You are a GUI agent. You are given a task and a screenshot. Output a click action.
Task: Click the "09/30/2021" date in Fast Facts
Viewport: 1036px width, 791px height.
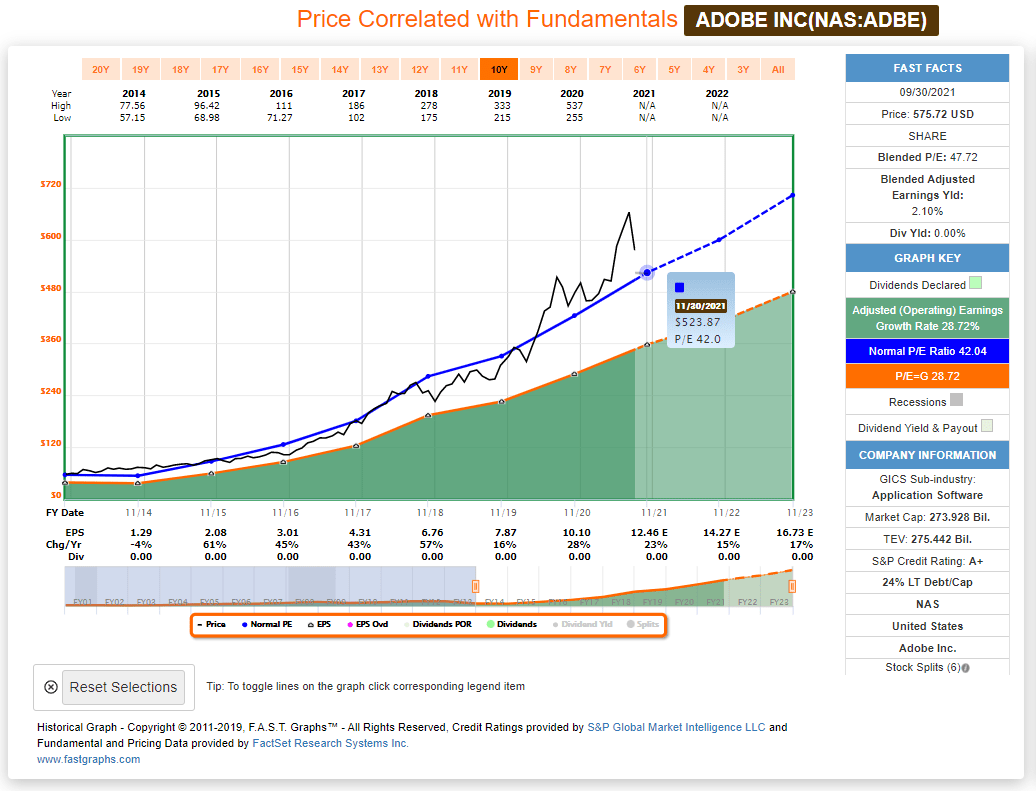coord(927,93)
